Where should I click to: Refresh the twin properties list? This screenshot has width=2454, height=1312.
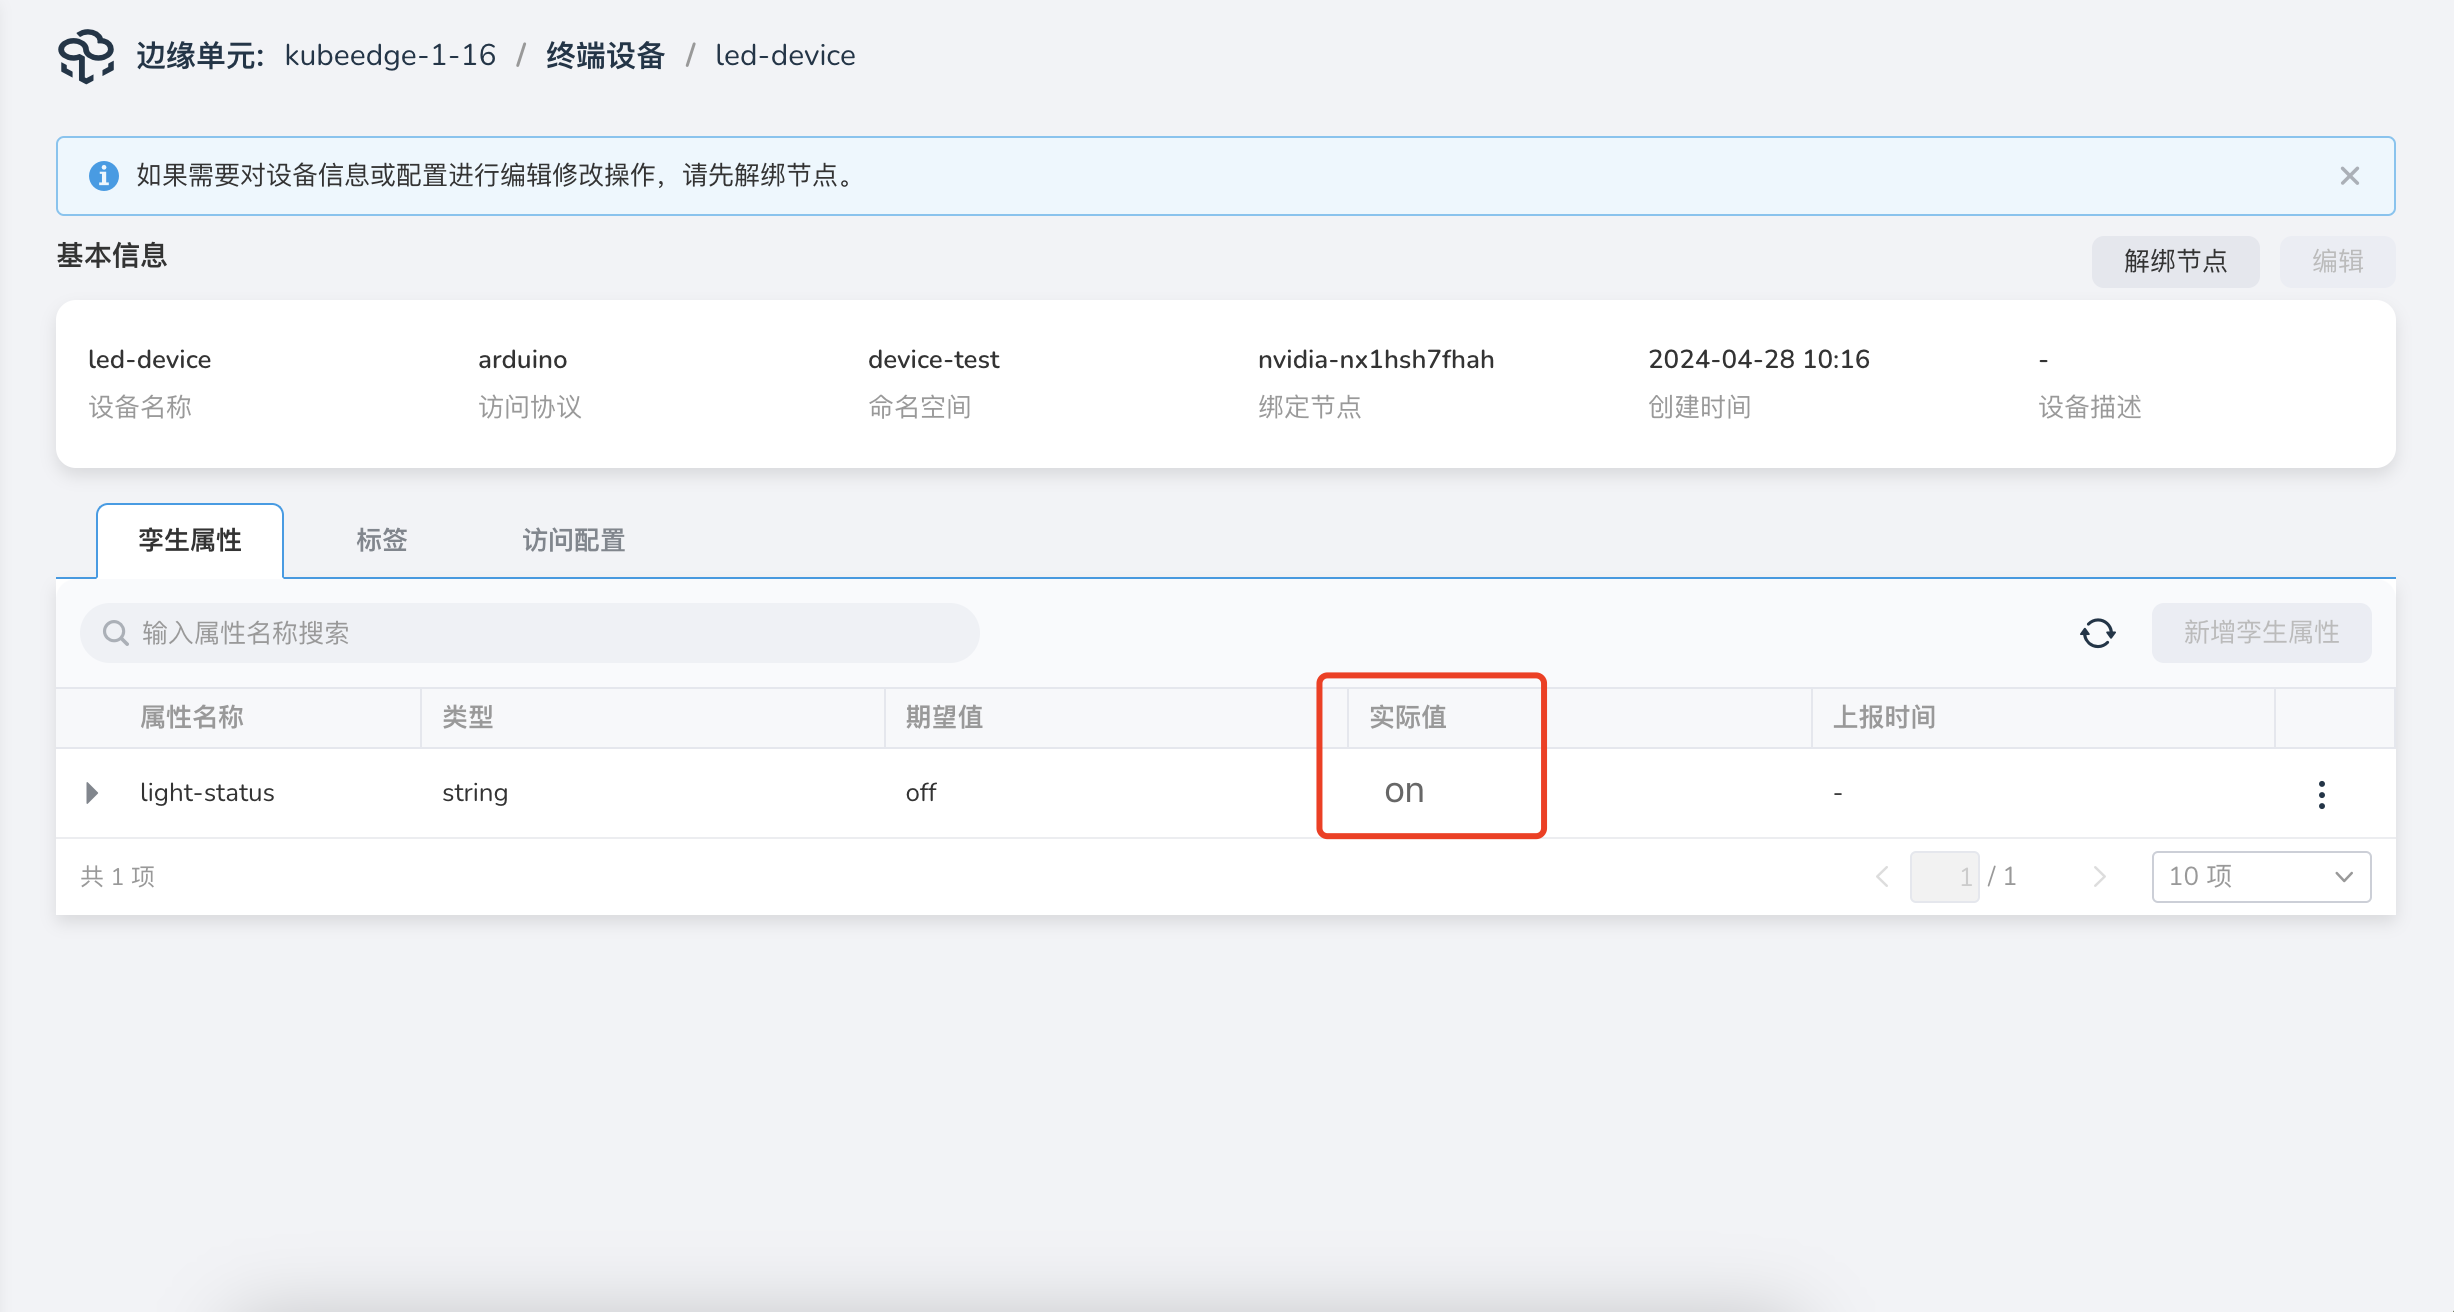point(2097,633)
